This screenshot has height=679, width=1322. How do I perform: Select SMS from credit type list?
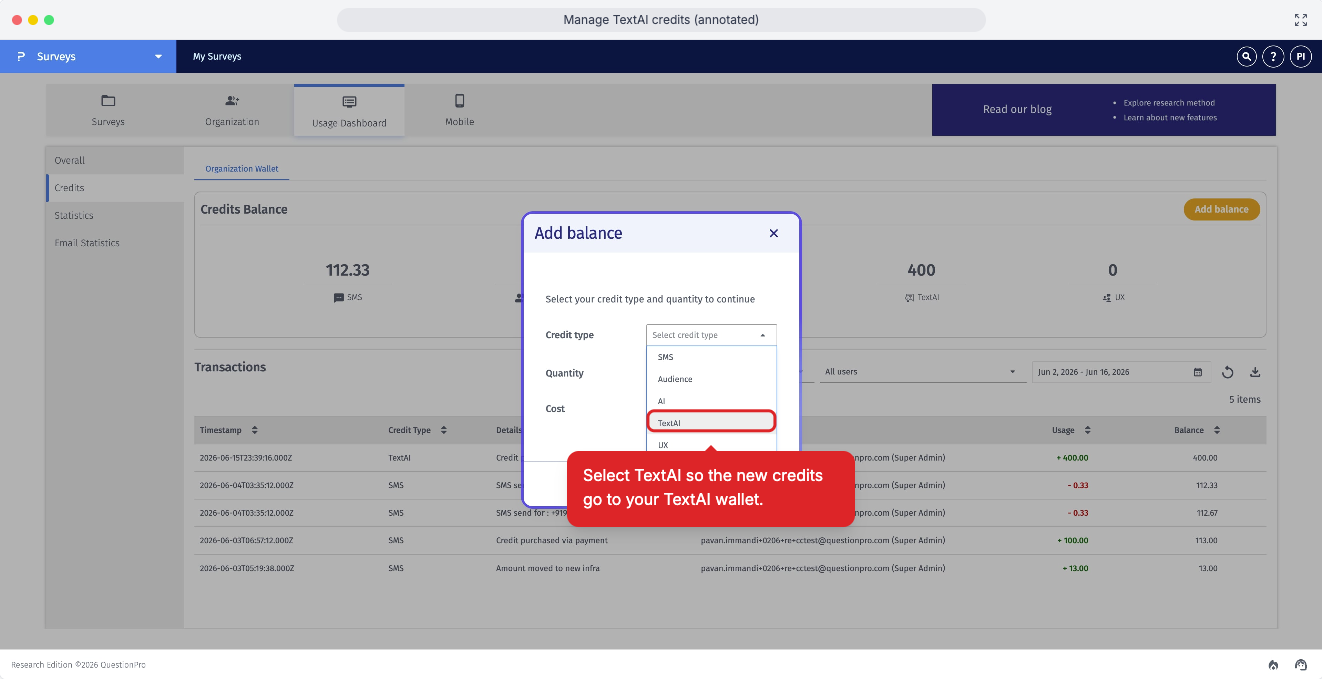pyautogui.click(x=711, y=357)
